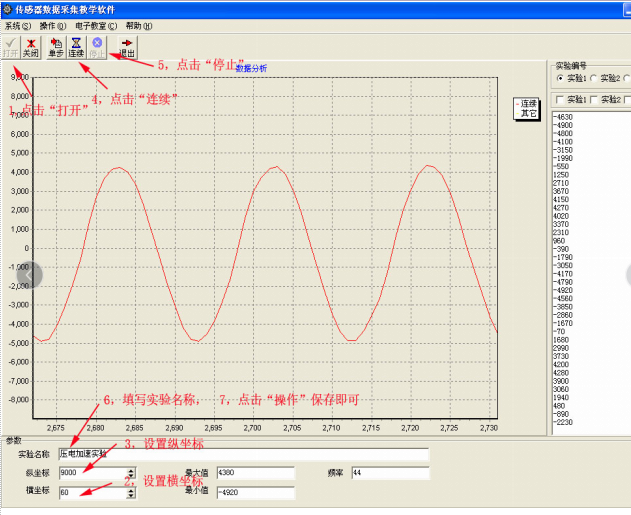Open the 系统(S) menu
Screen dimensions: 631x515
(18, 25)
